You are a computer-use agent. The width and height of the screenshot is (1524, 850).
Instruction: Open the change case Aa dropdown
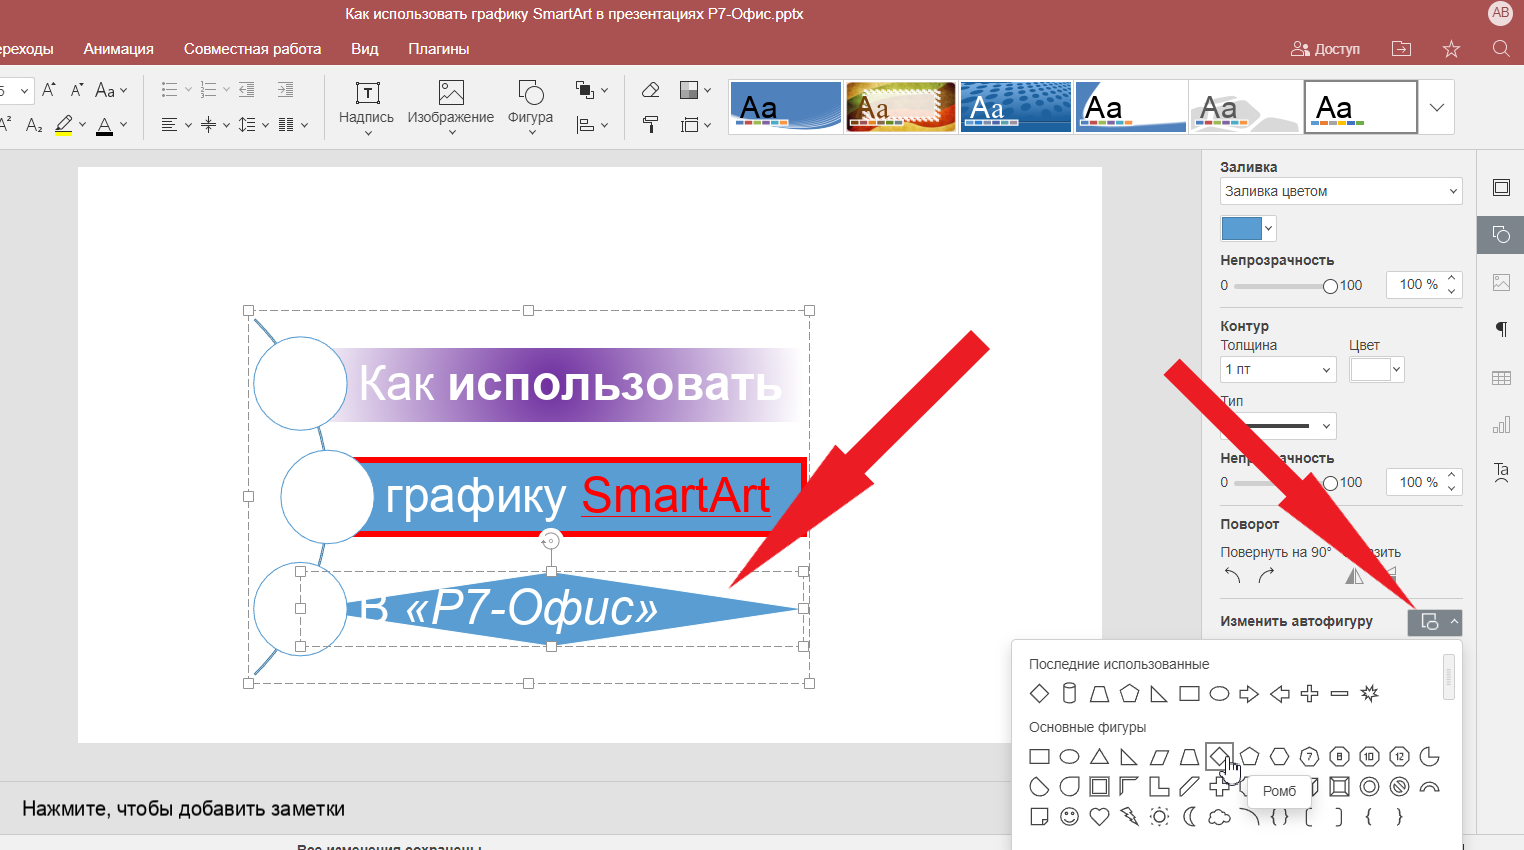tap(111, 90)
